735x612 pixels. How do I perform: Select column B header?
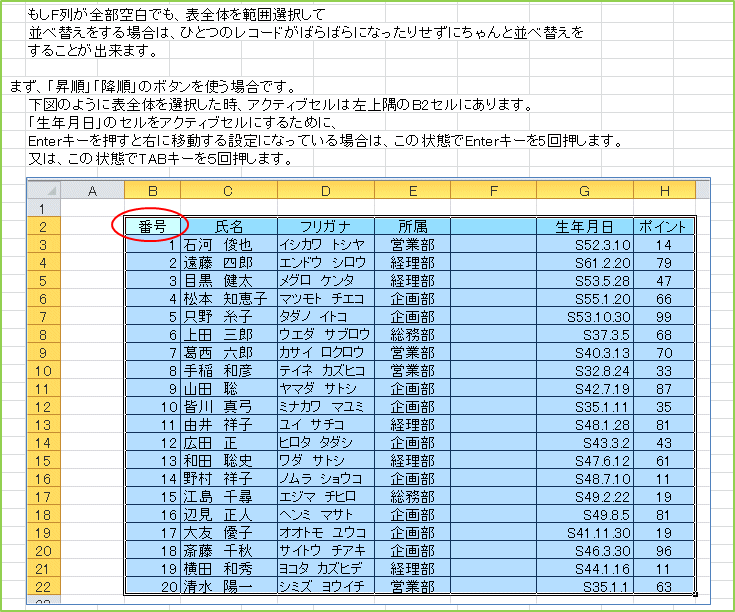pyautogui.click(x=152, y=190)
